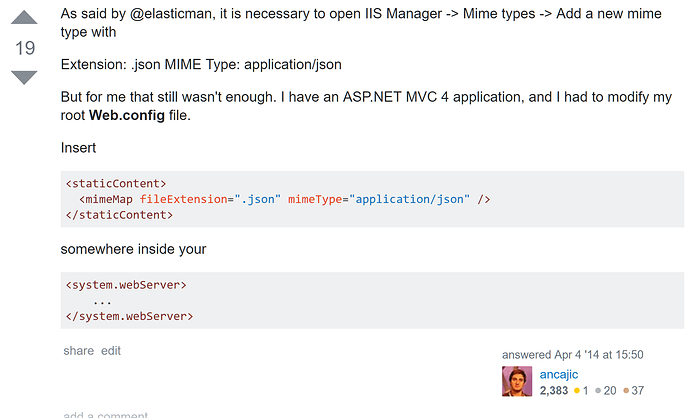
Task: Click the word Insert above the code
Action: coord(78,148)
